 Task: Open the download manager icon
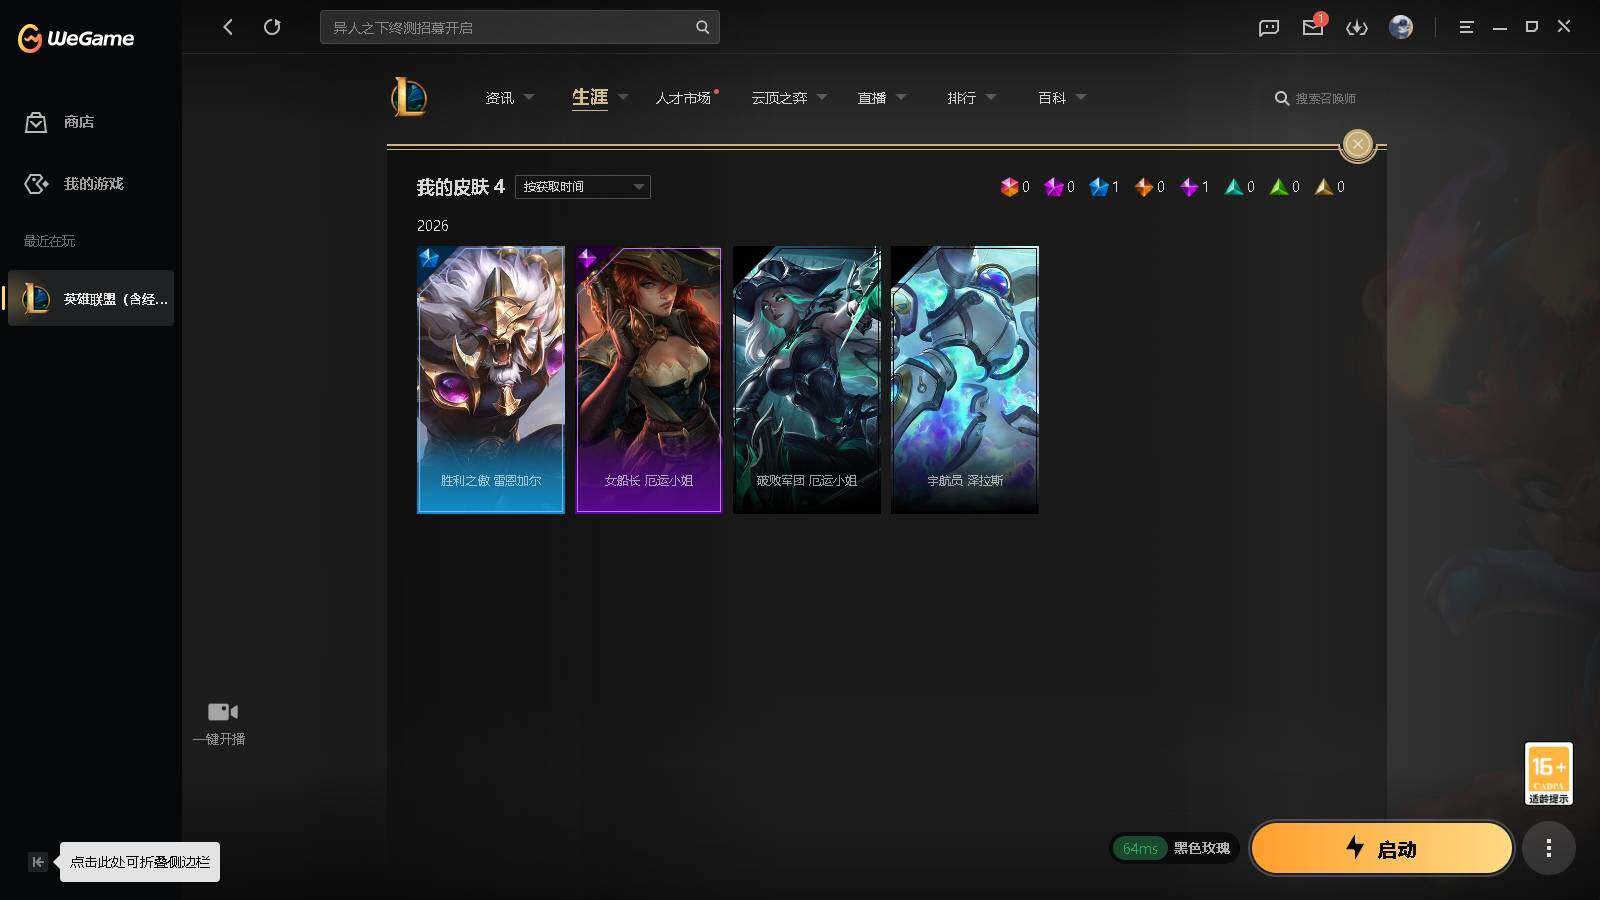click(1357, 27)
